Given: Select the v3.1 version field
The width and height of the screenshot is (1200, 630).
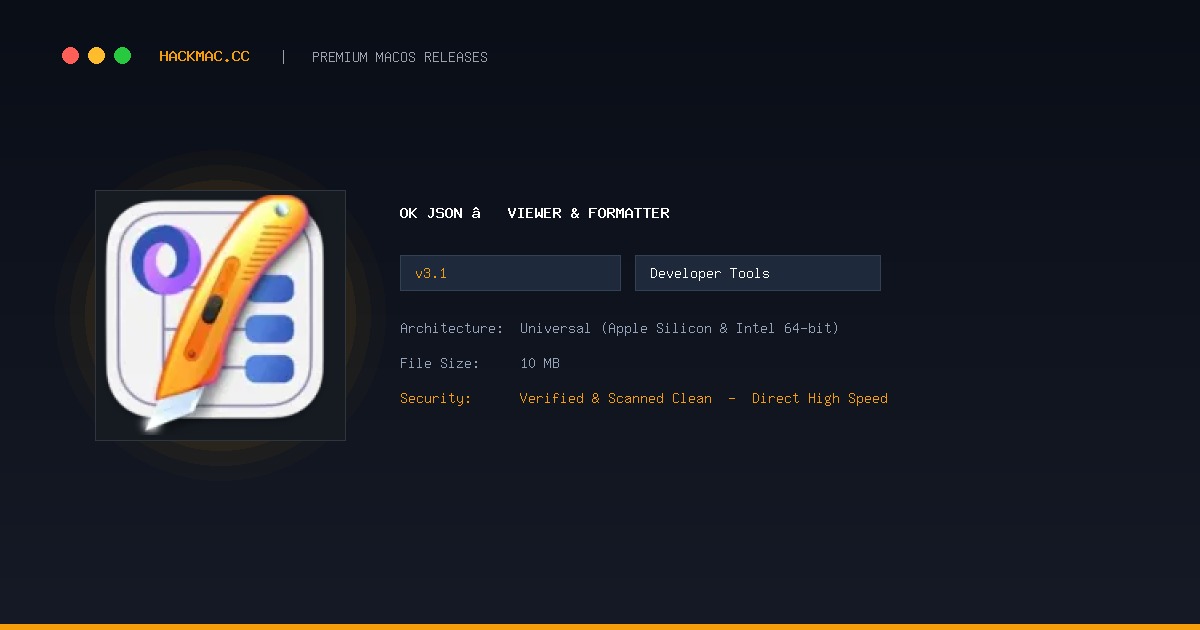Looking at the screenshot, I should click(x=510, y=273).
